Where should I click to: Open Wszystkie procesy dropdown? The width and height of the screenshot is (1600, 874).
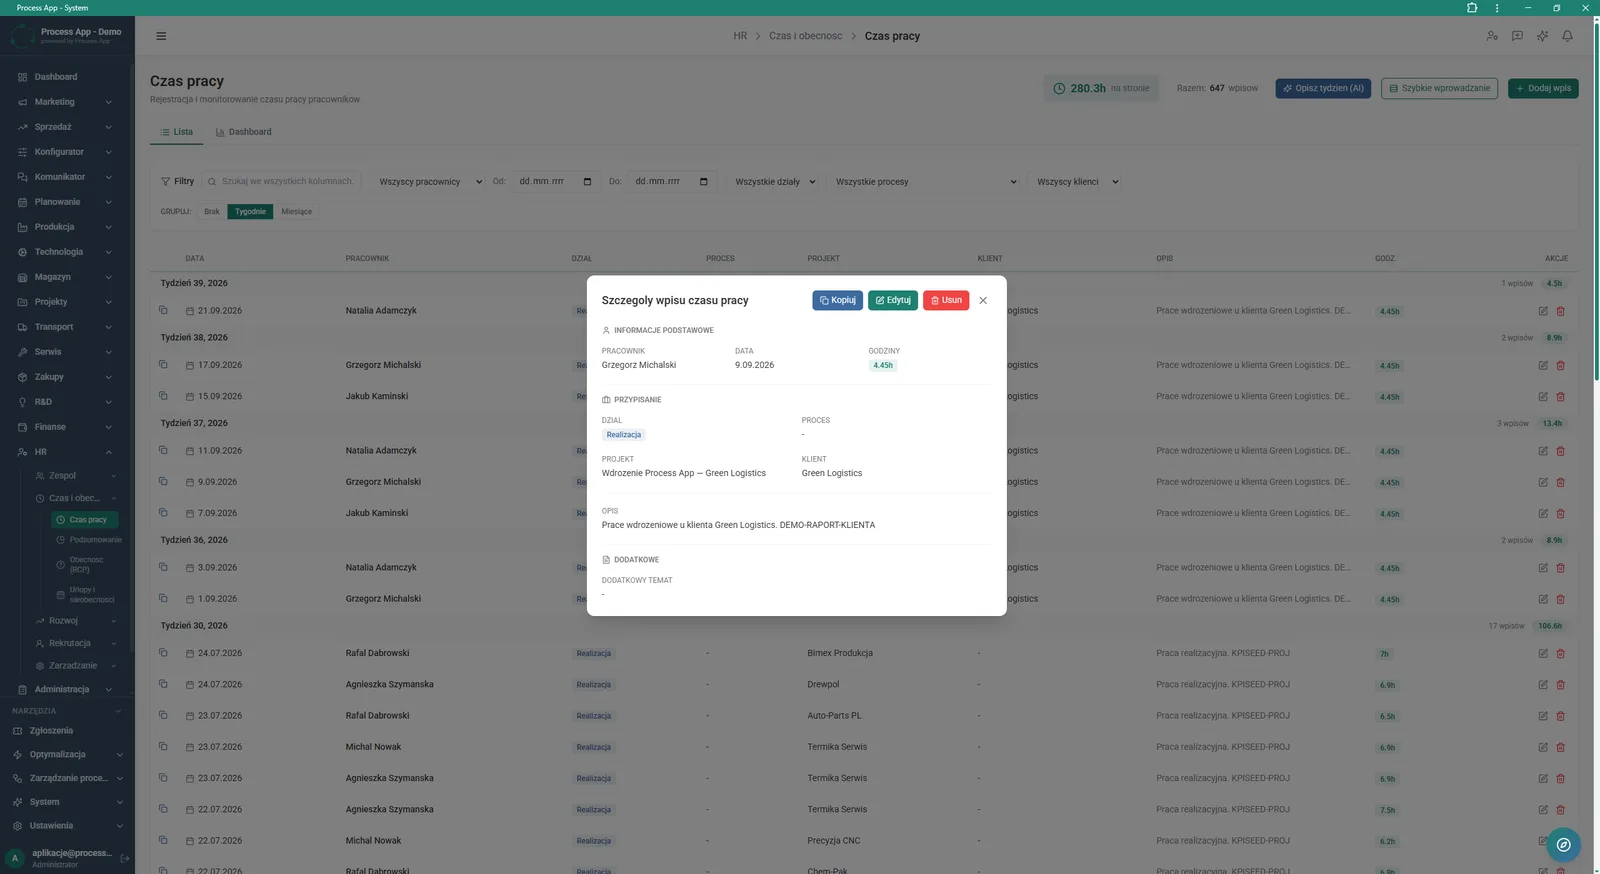924,182
